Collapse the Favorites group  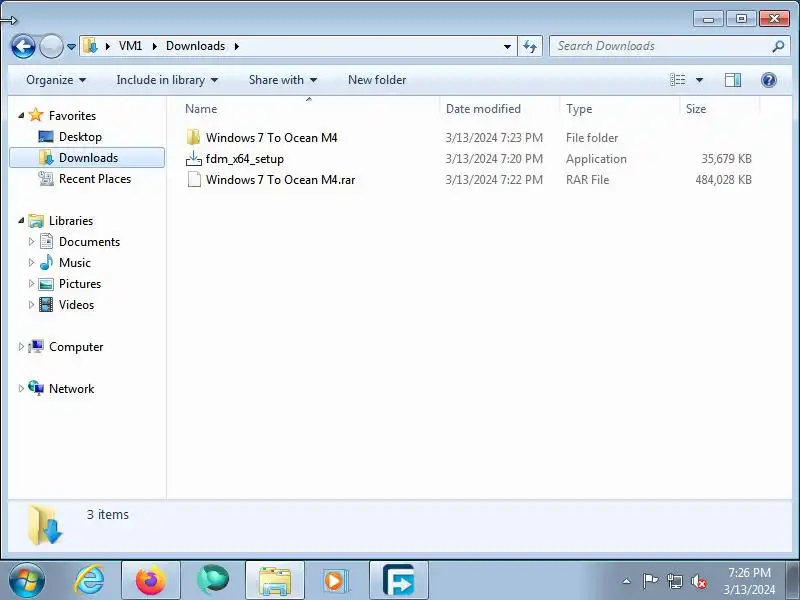(x=21, y=115)
